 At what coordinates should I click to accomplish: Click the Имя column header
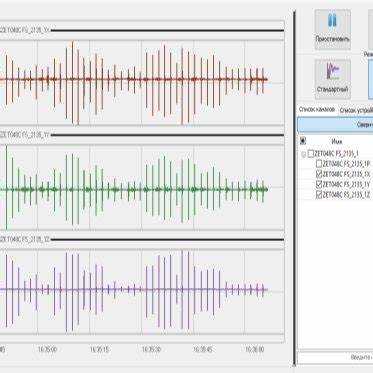[x=337, y=142]
